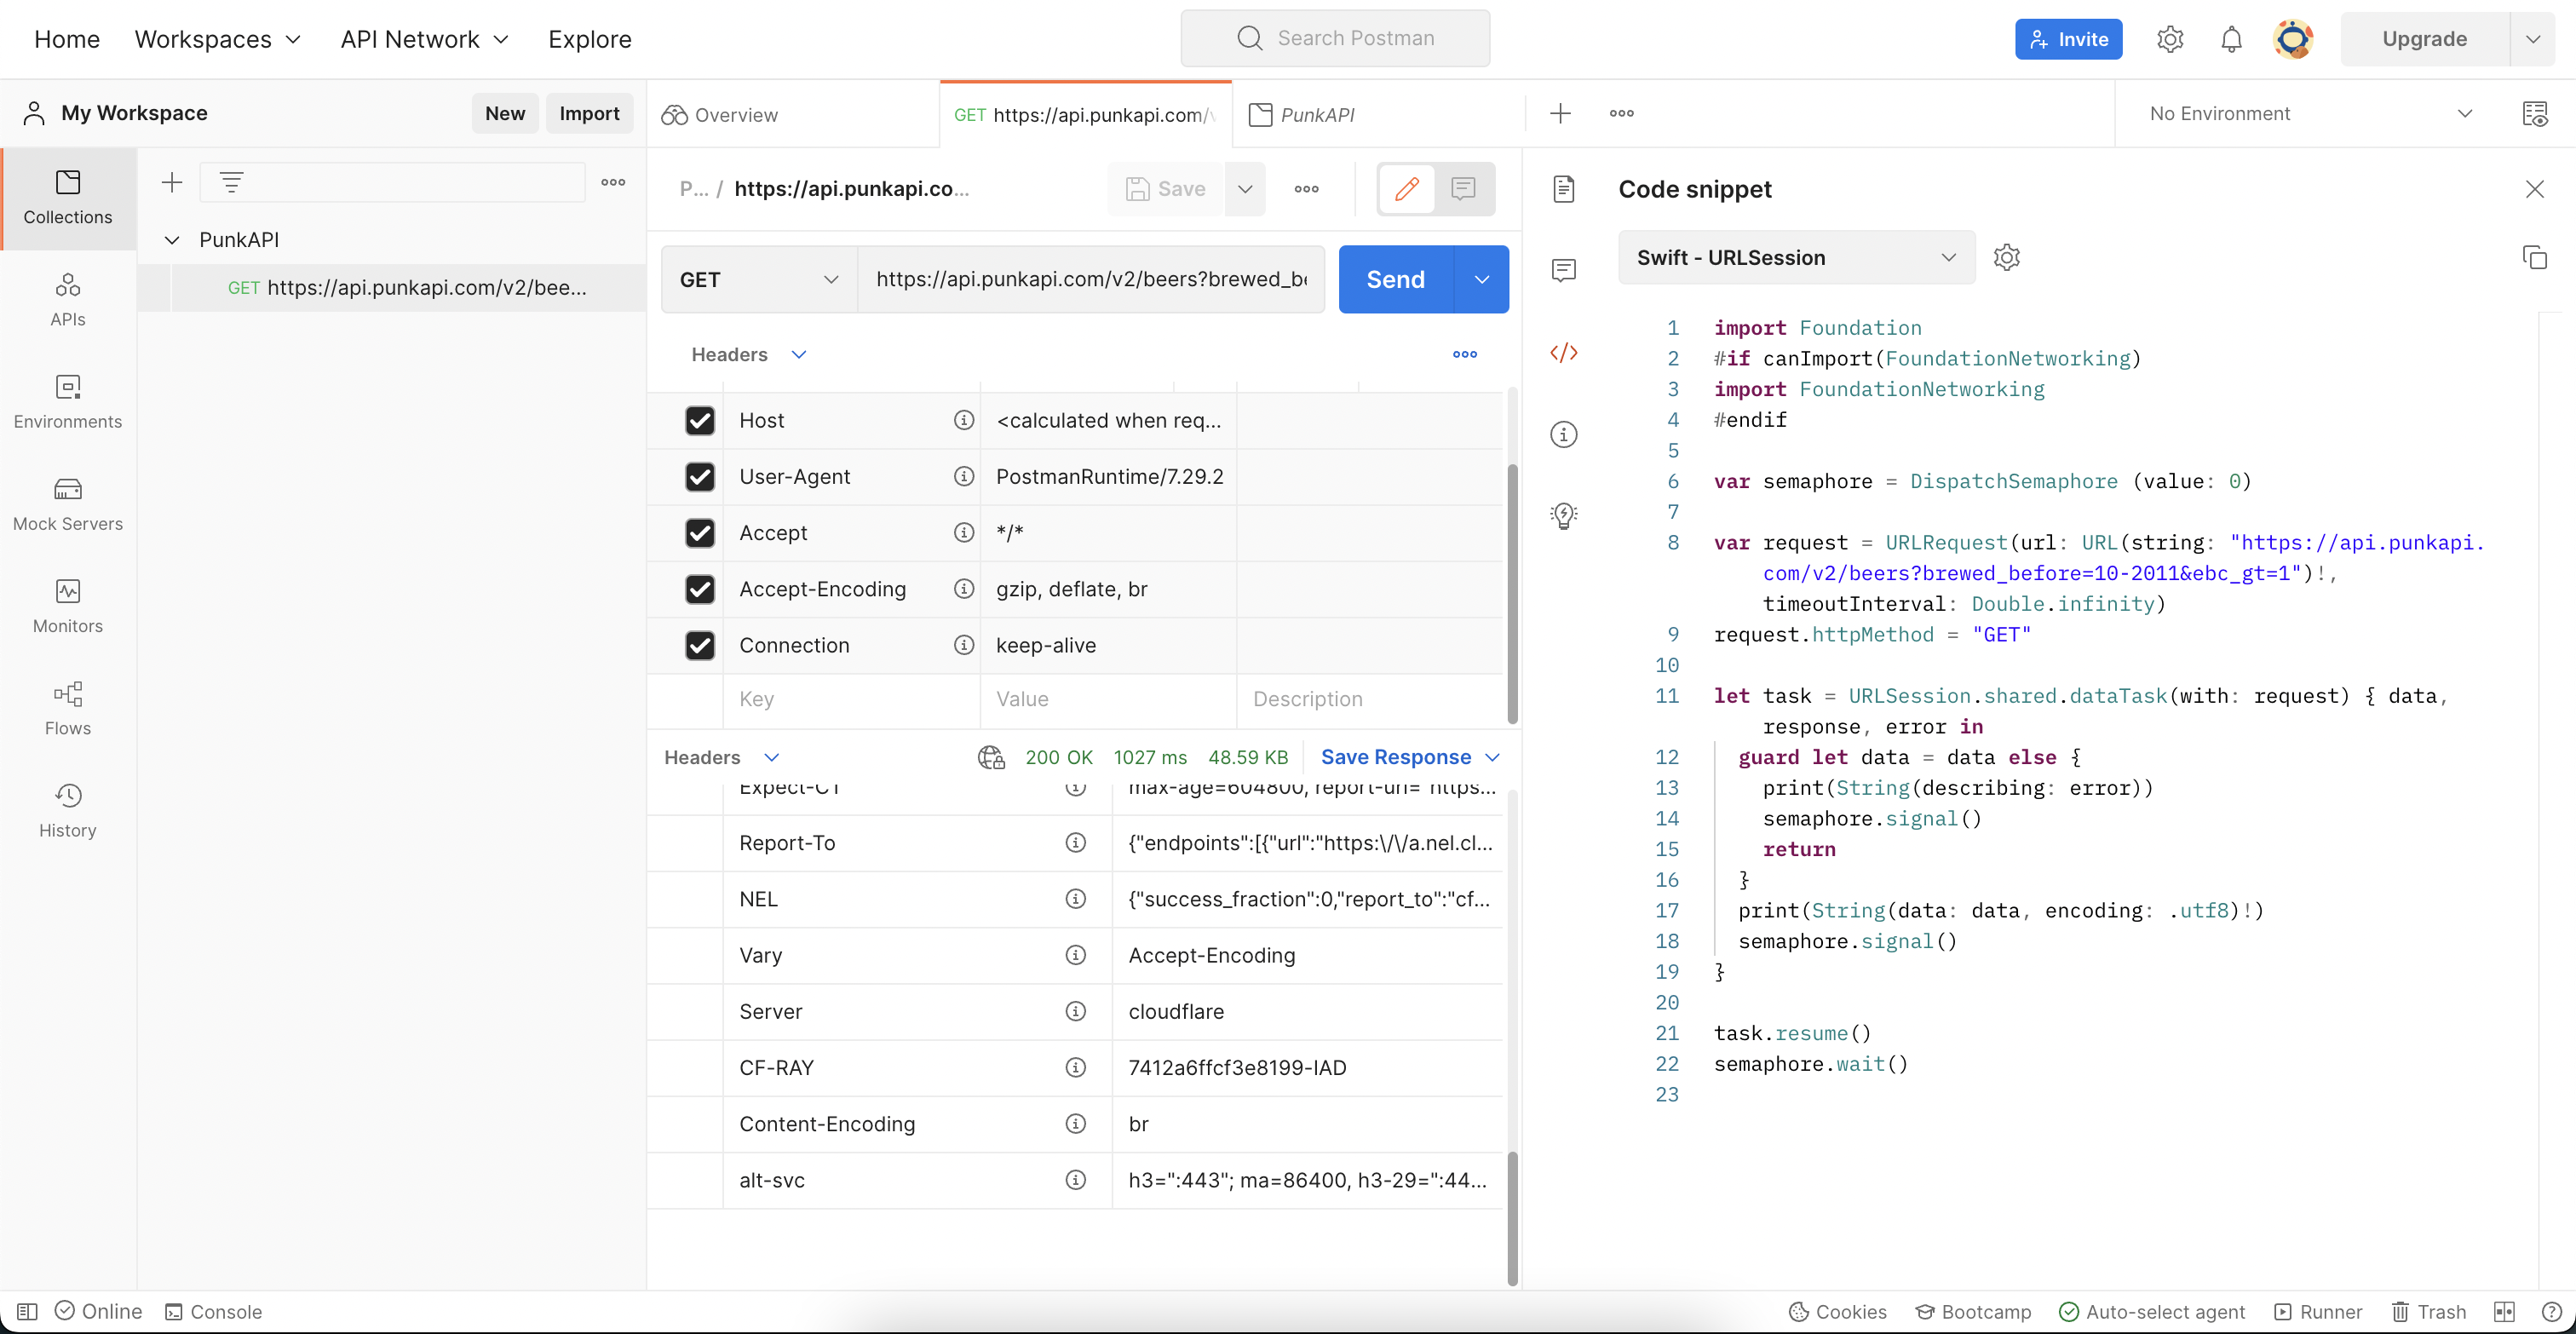Open comments icon in right sidebar

point(1564,270)
